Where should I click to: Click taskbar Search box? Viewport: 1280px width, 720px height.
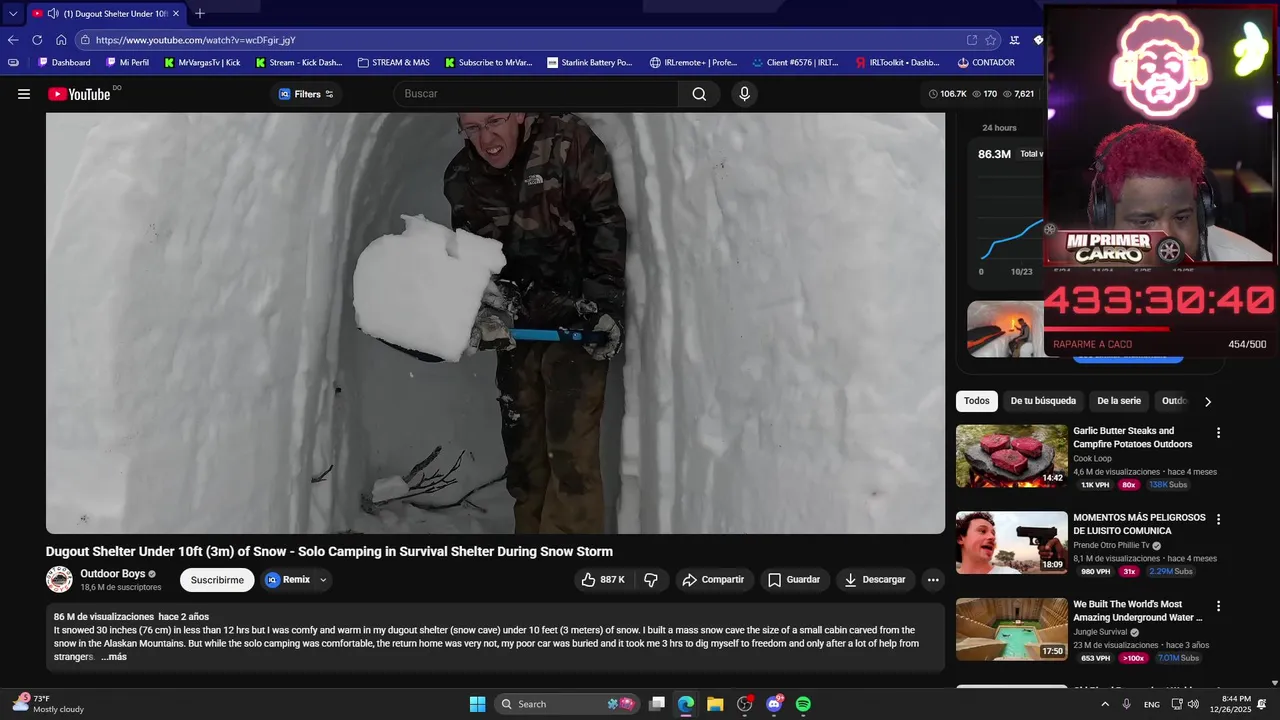(567, 704)
